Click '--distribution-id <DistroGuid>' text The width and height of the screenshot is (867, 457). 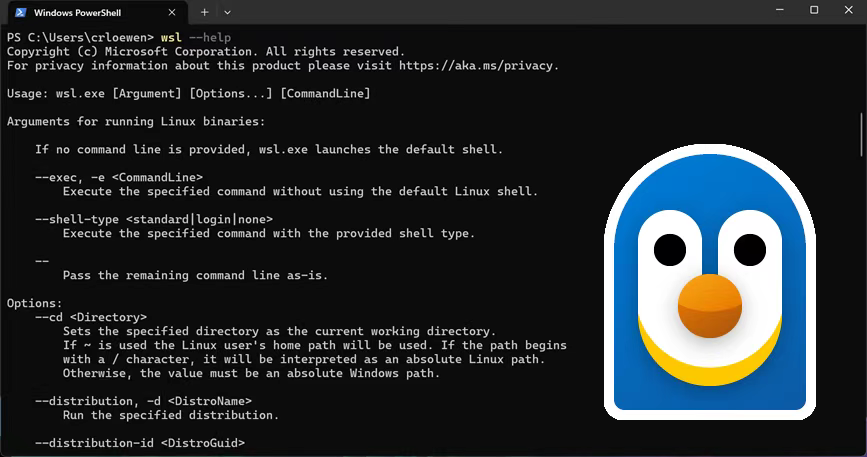(140, 443)
